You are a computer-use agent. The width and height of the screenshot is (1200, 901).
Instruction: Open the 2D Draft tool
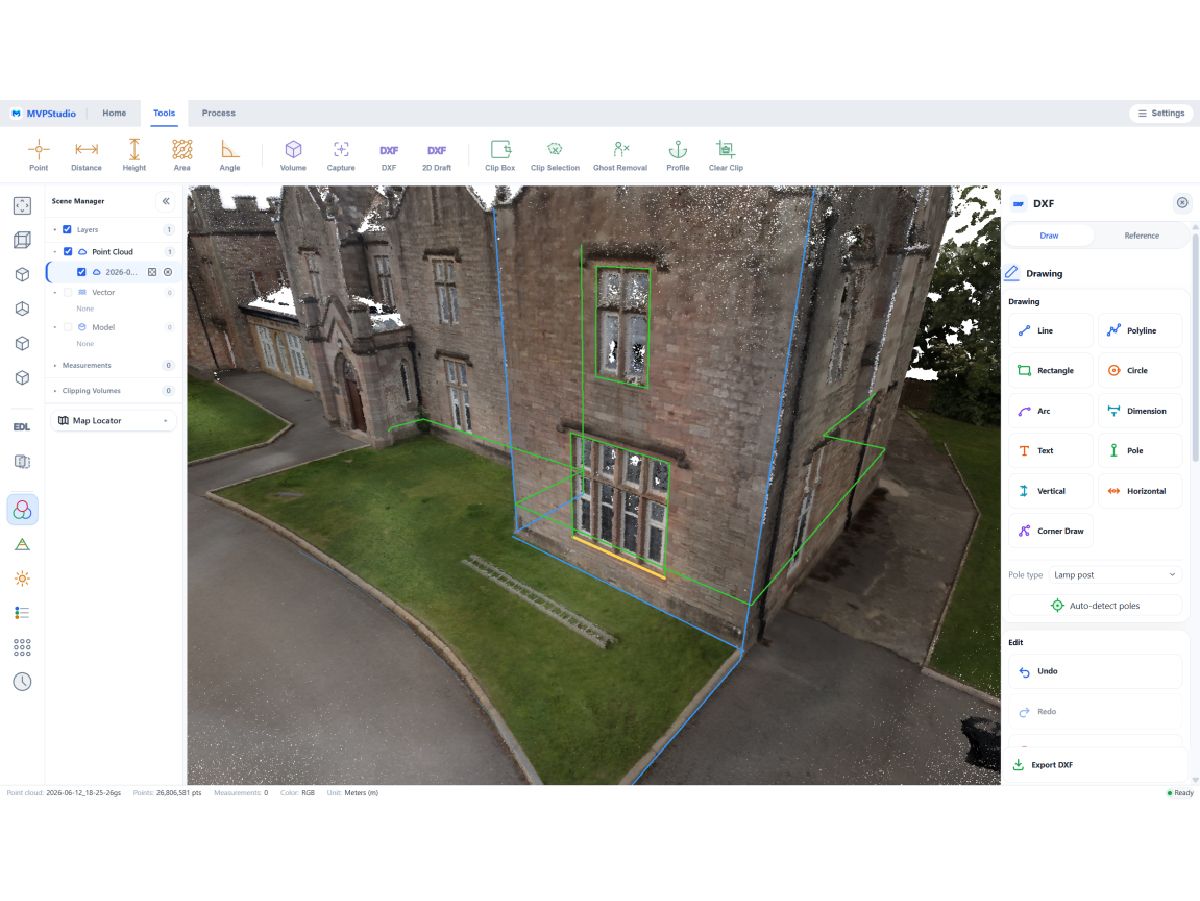point(437,155)
